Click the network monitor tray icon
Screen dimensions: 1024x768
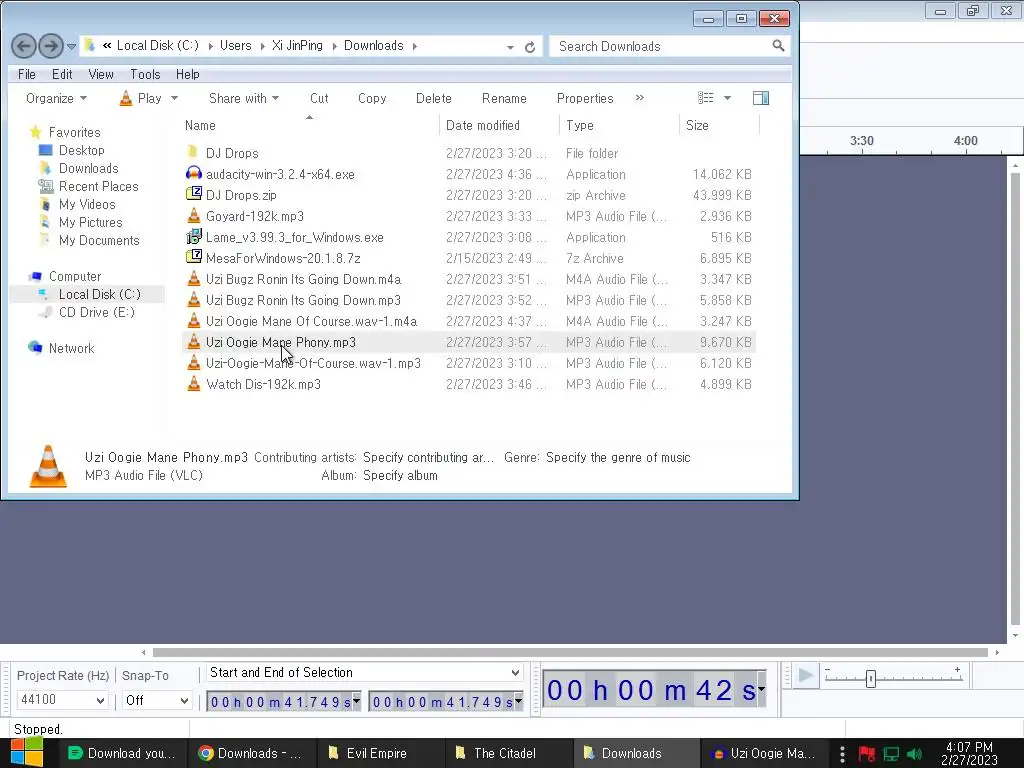coord(891,754)
